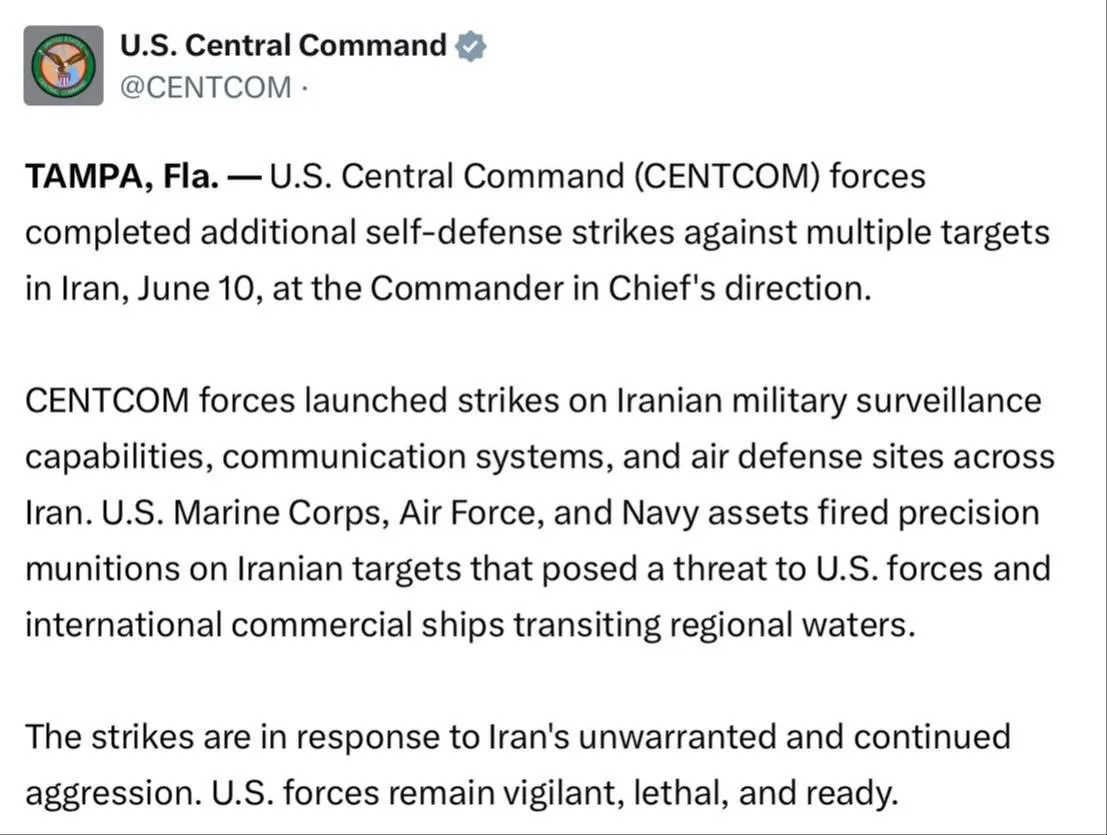Click the U.S. Central Command profile avatar

tap(64, 66)
